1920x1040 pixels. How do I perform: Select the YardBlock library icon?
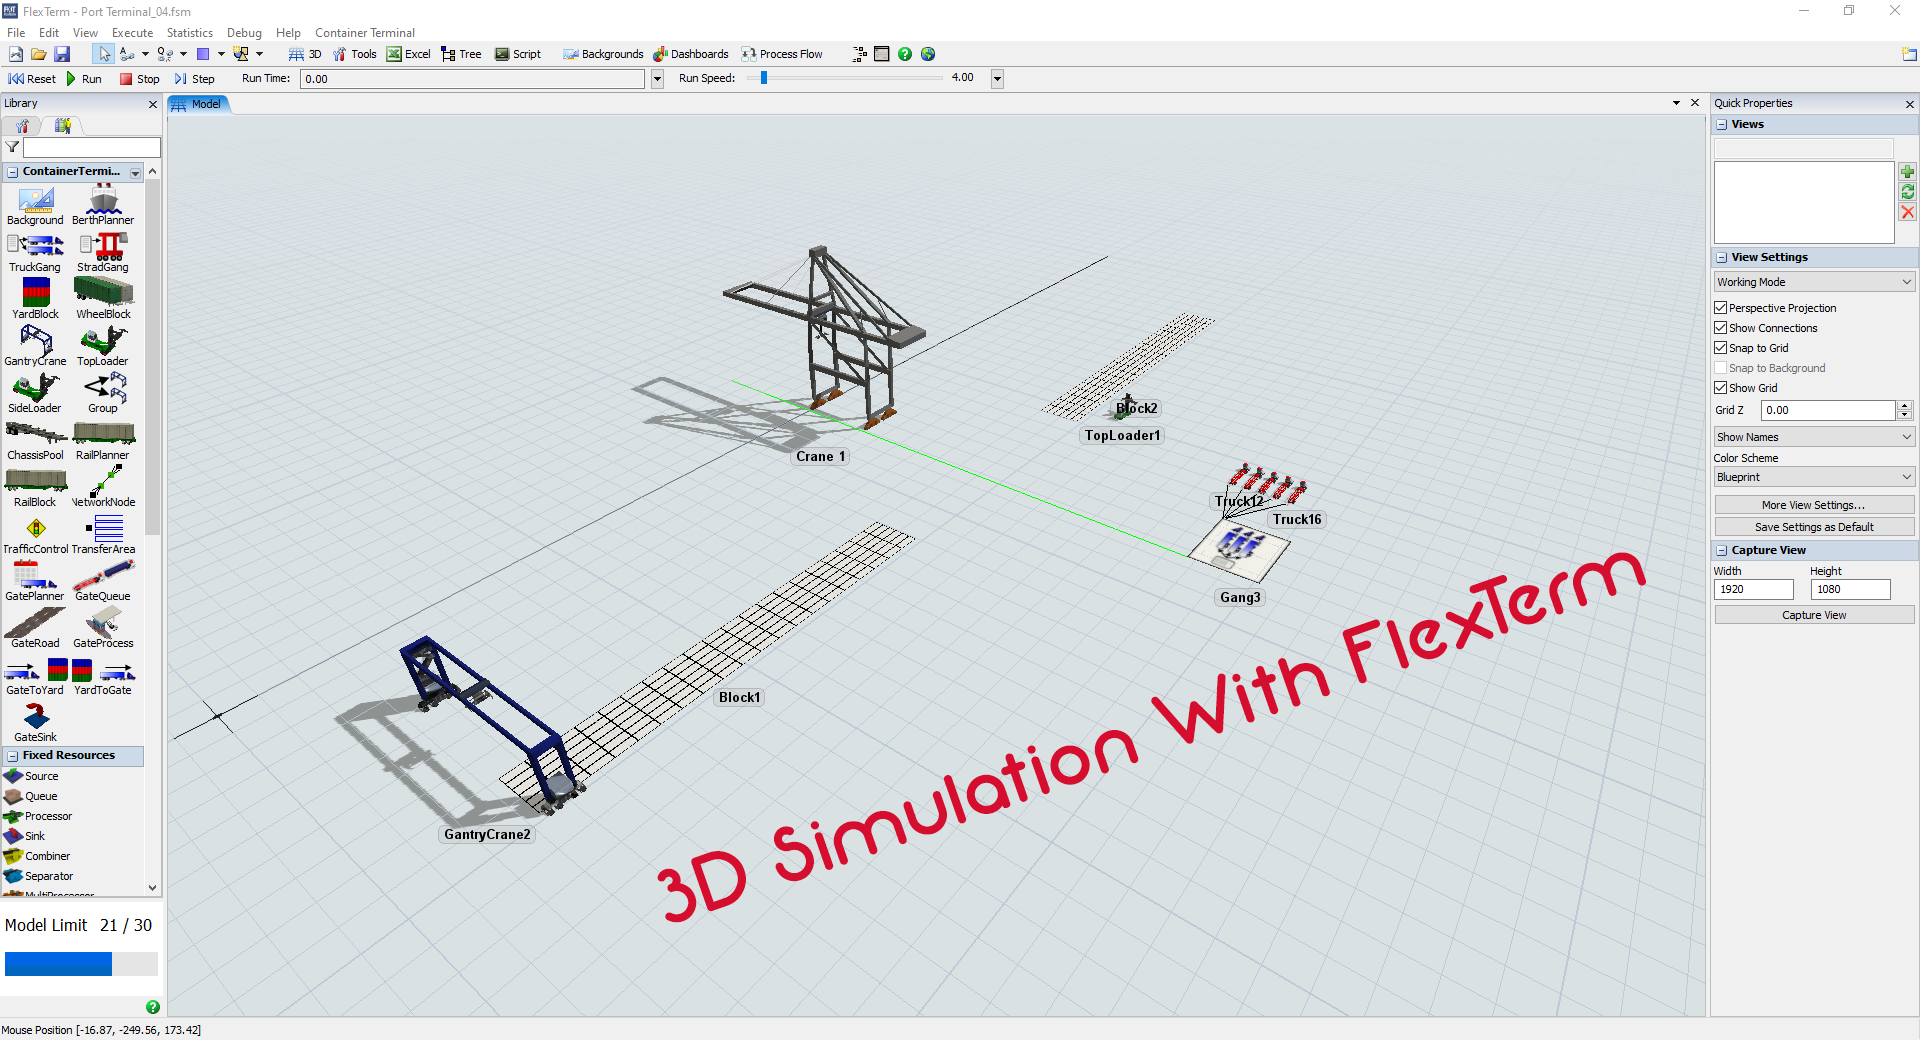(x=36, y=293)
